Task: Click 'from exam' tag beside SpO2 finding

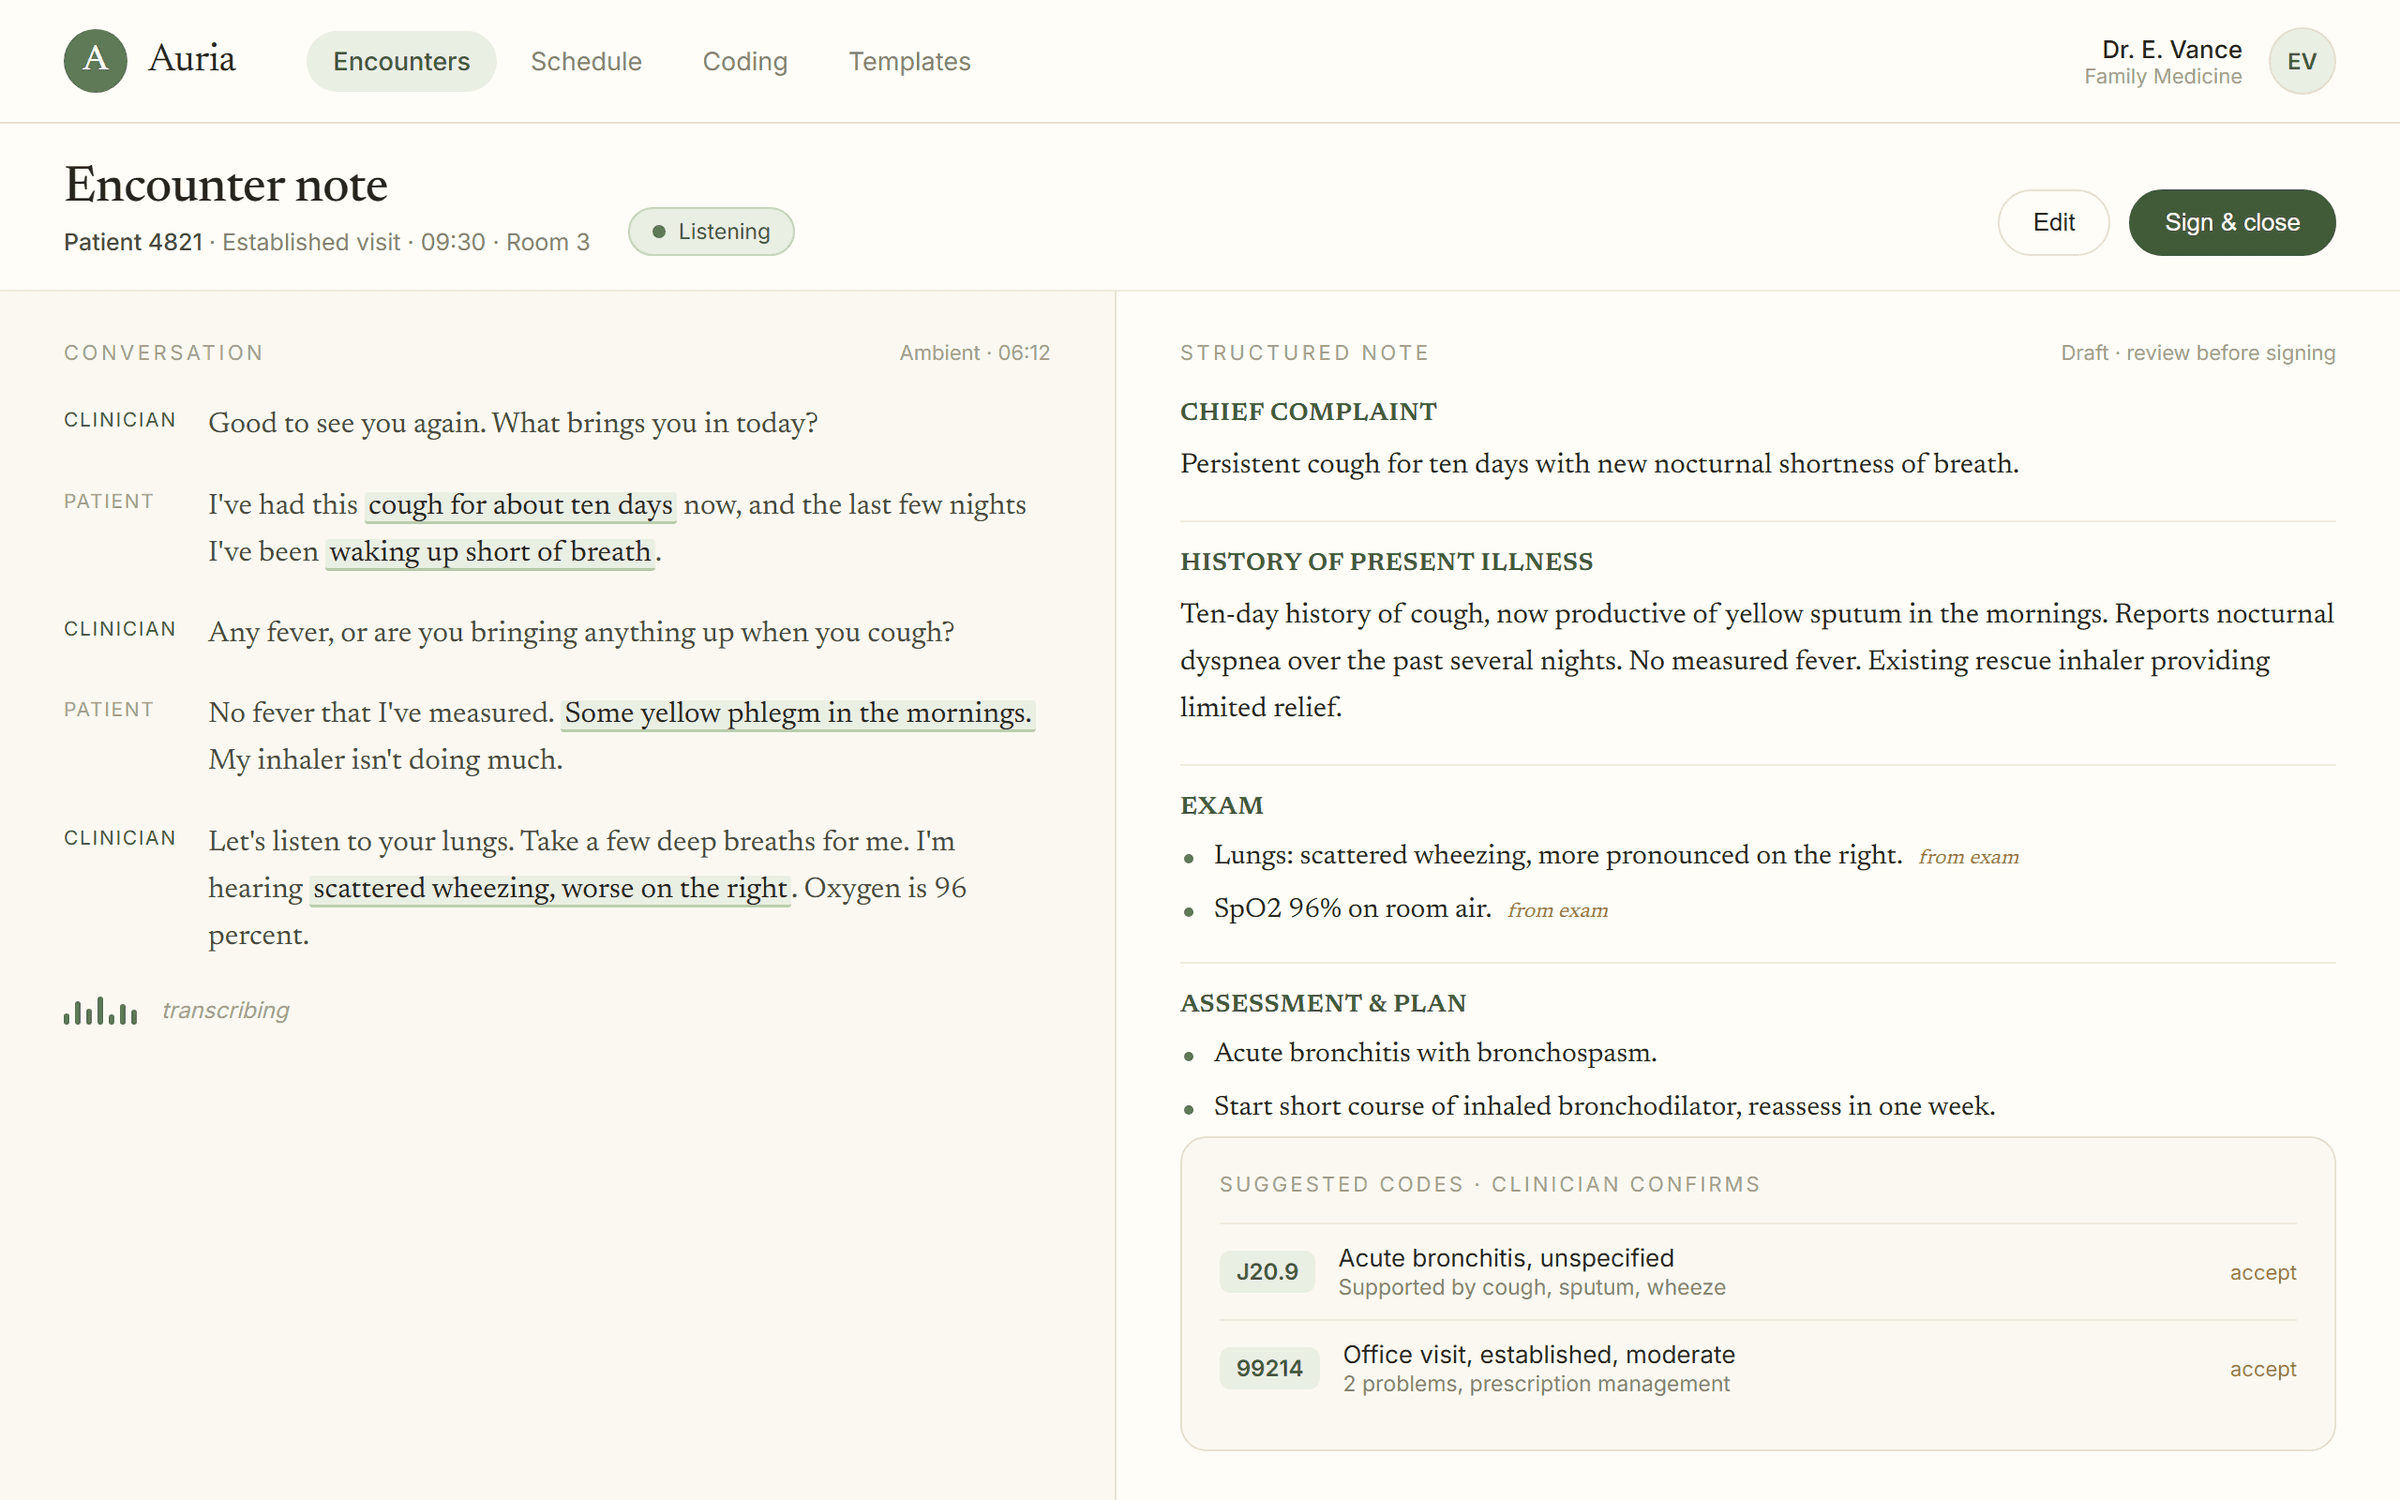Action: [x=1557, y=910]
